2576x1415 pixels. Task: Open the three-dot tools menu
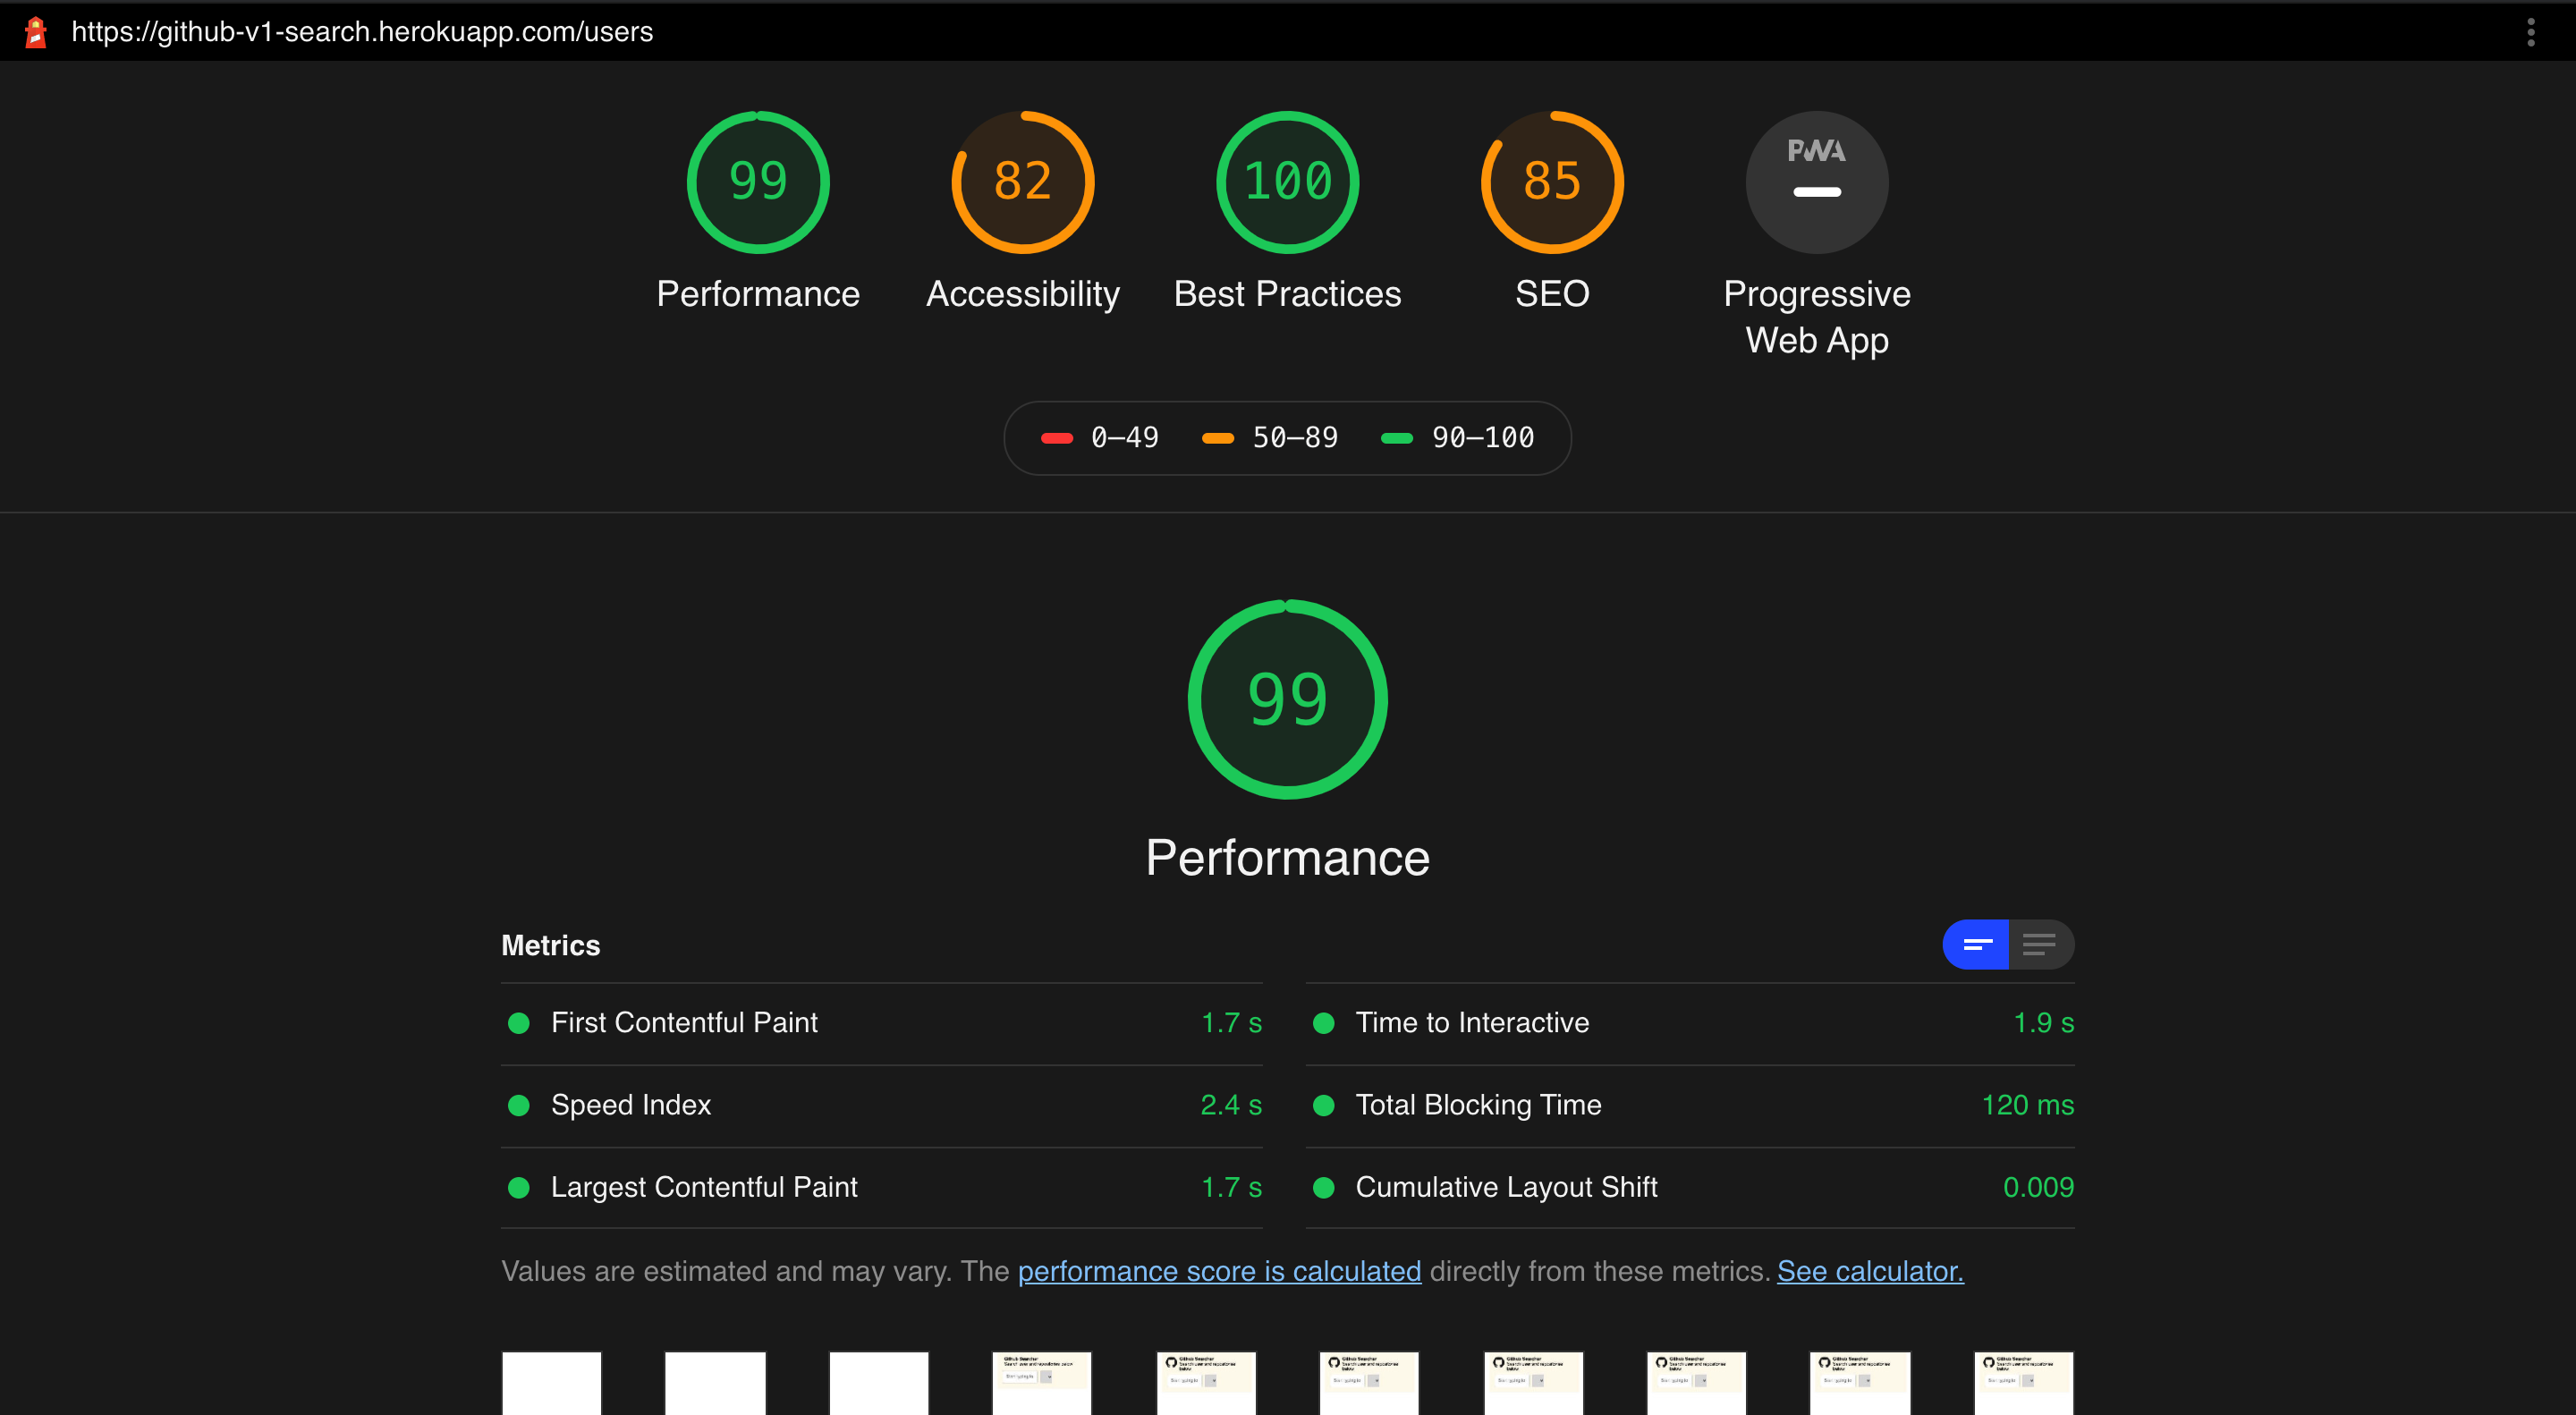pos(2530,32)
